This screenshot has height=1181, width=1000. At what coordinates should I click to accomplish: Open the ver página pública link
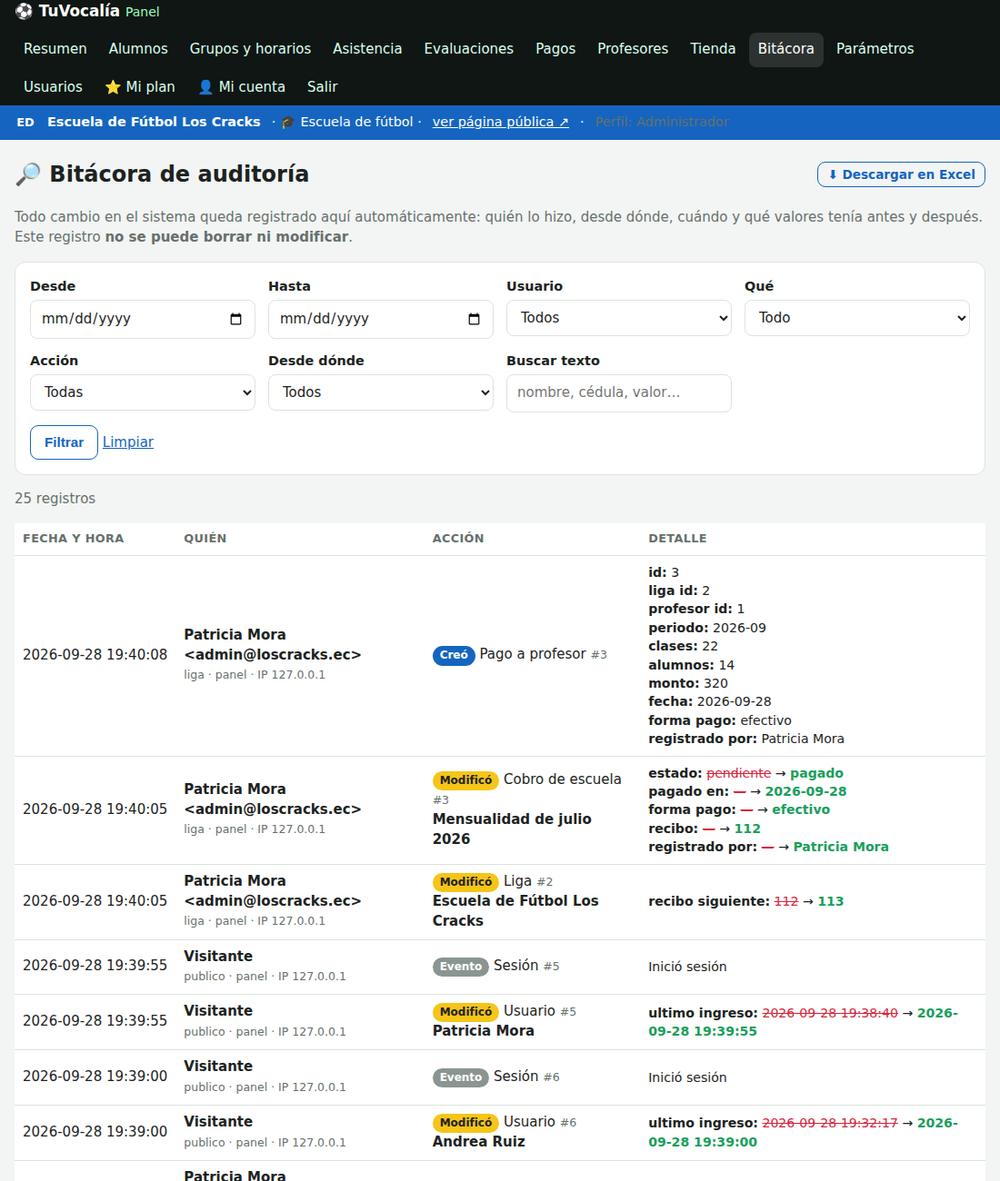pyautogui.click(x=500, y=122)
